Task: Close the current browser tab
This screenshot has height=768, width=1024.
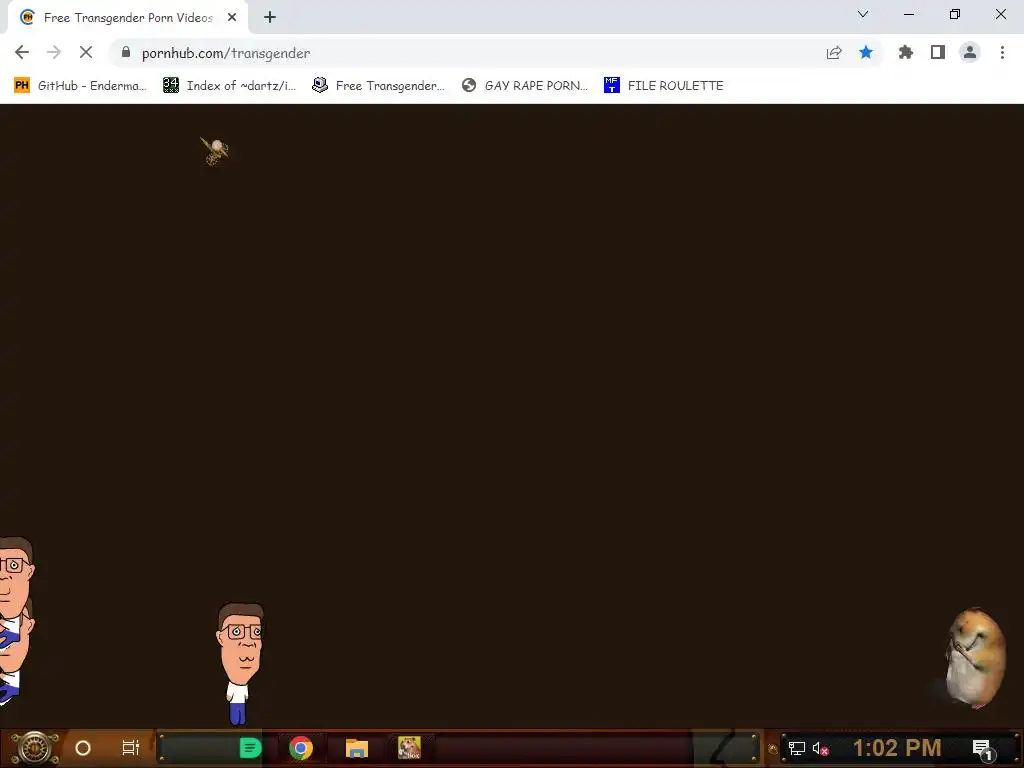Action: pos(232,17)
